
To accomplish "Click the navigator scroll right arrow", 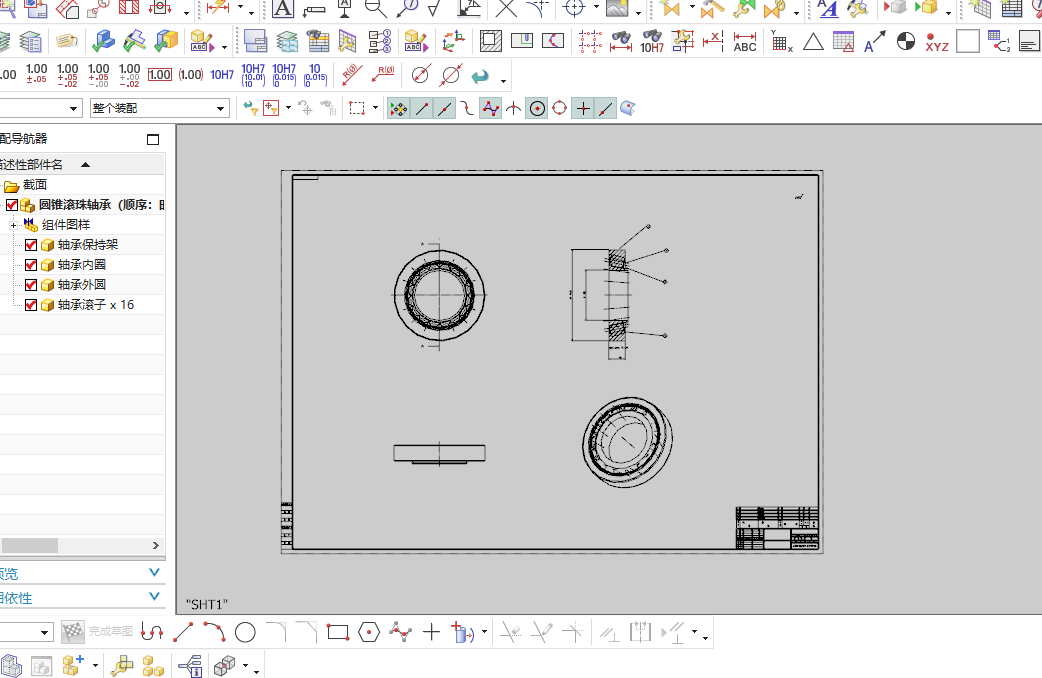I will [156, 545].
